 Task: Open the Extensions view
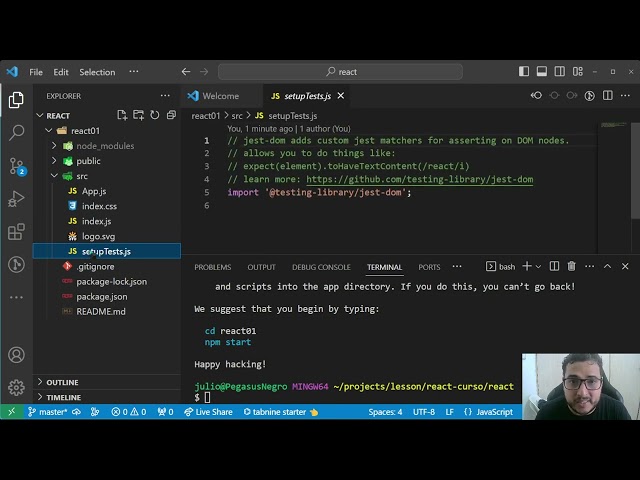[16, 232]
